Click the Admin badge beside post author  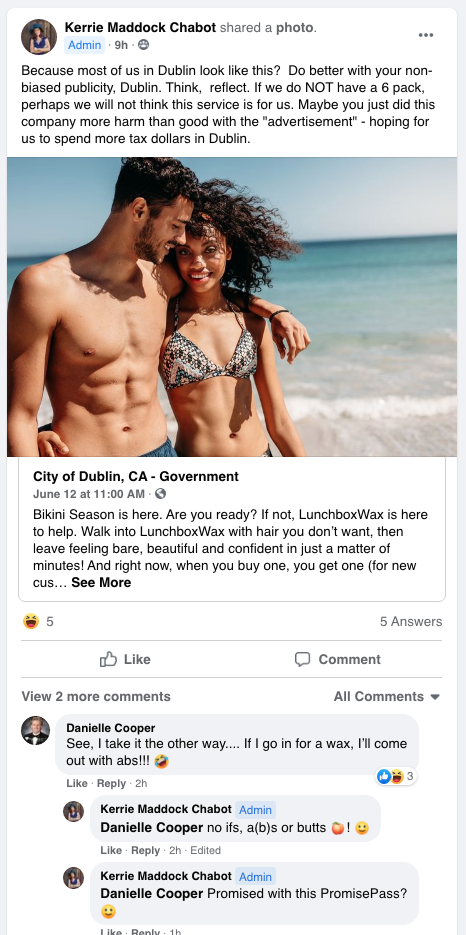coord(85,45)
